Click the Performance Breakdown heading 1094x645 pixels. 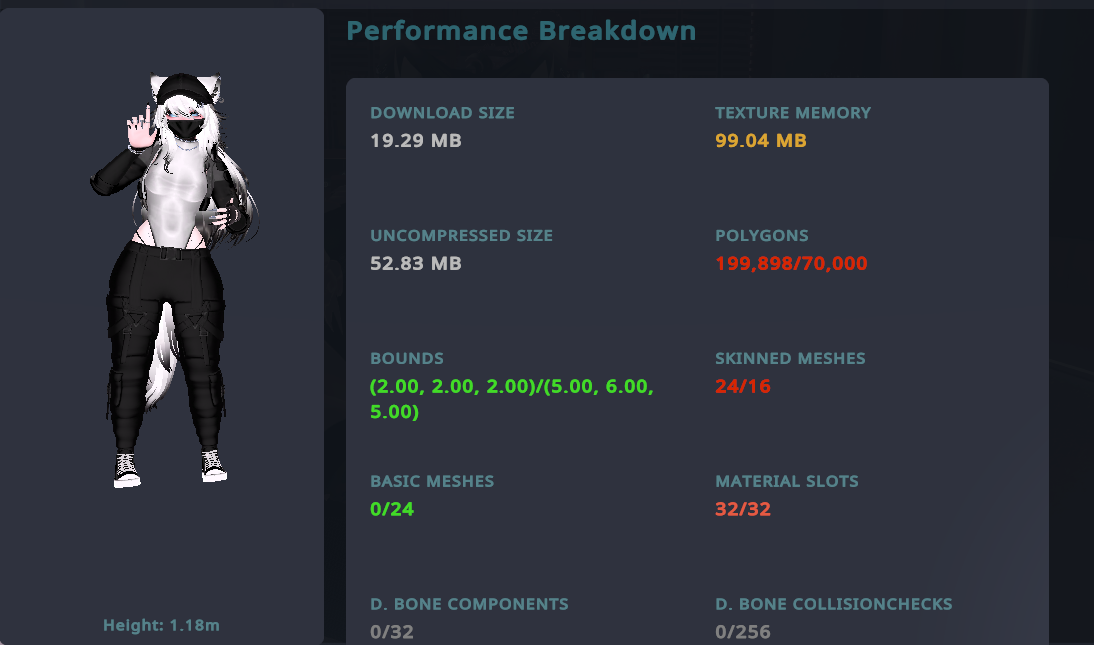pyautogui.click(x=521, y=31)
